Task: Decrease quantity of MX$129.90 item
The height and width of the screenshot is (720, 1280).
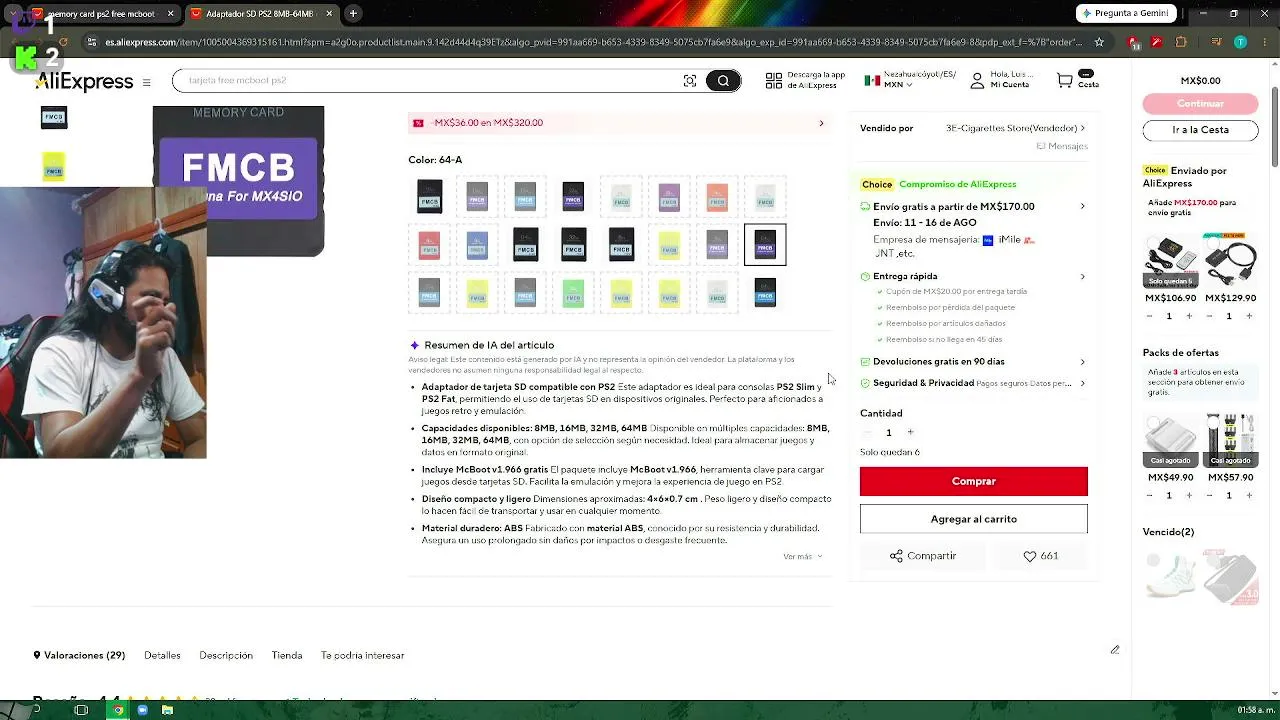Action: click(x=1209, y=316)
